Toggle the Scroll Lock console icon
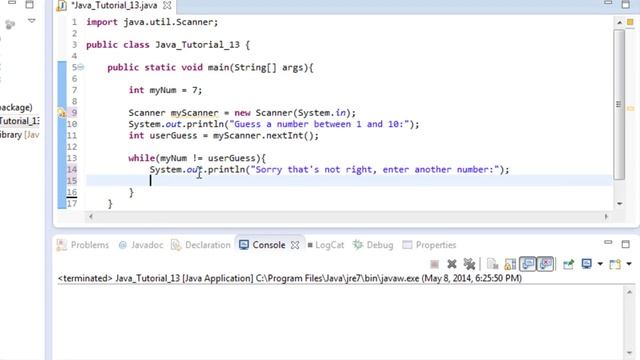Image resolution: width=640 pixels, height=360 pixels. 510,264
